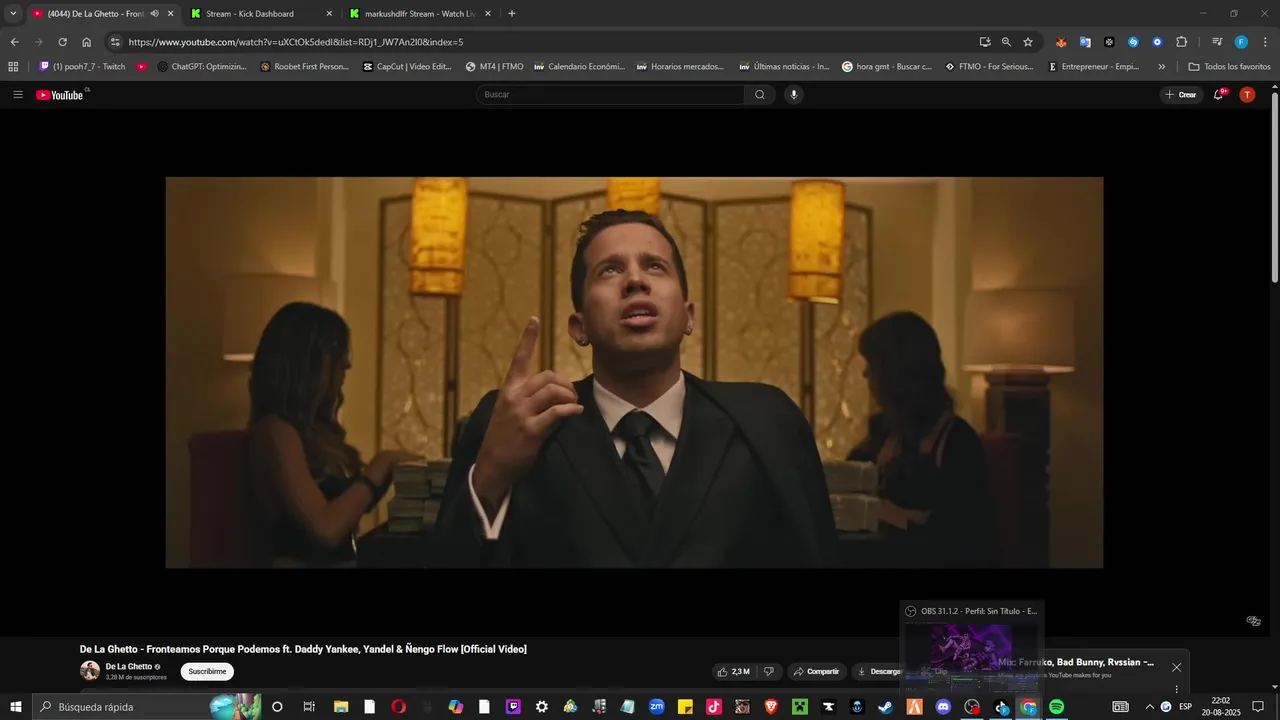Start voice search with the microphone icon

coord(794,95)
